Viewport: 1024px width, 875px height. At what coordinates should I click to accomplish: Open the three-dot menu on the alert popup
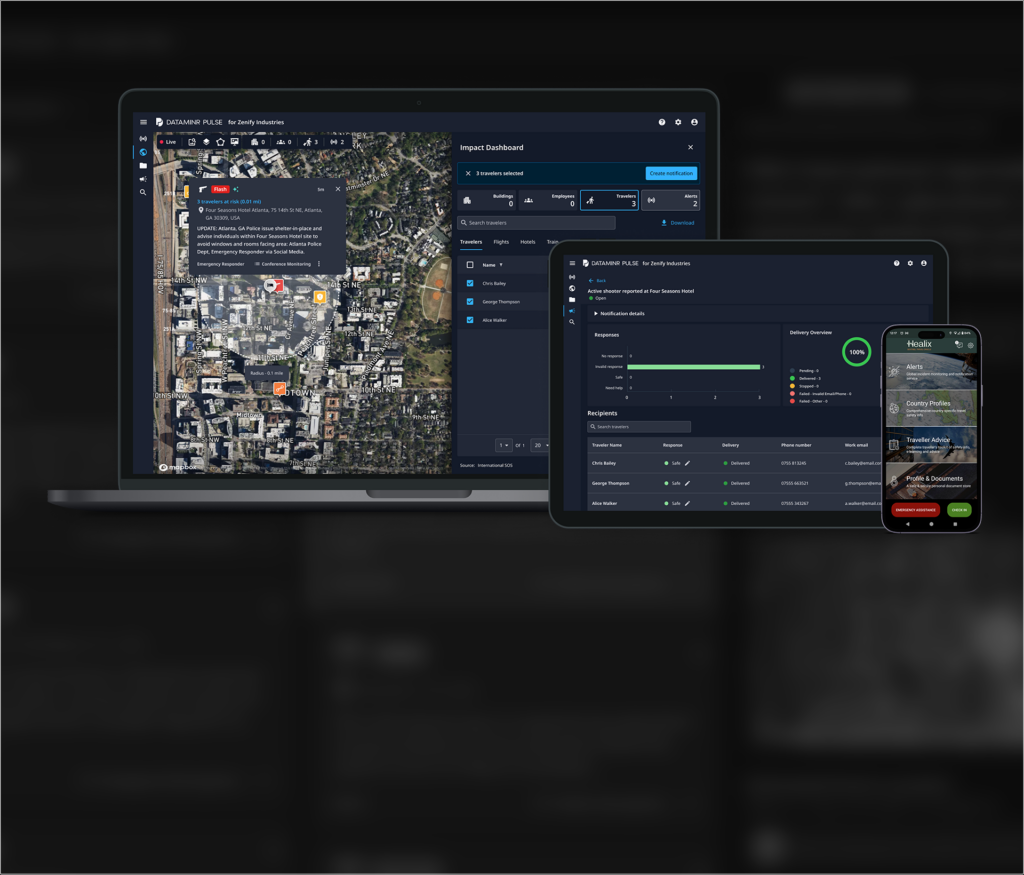pos(319,264)
